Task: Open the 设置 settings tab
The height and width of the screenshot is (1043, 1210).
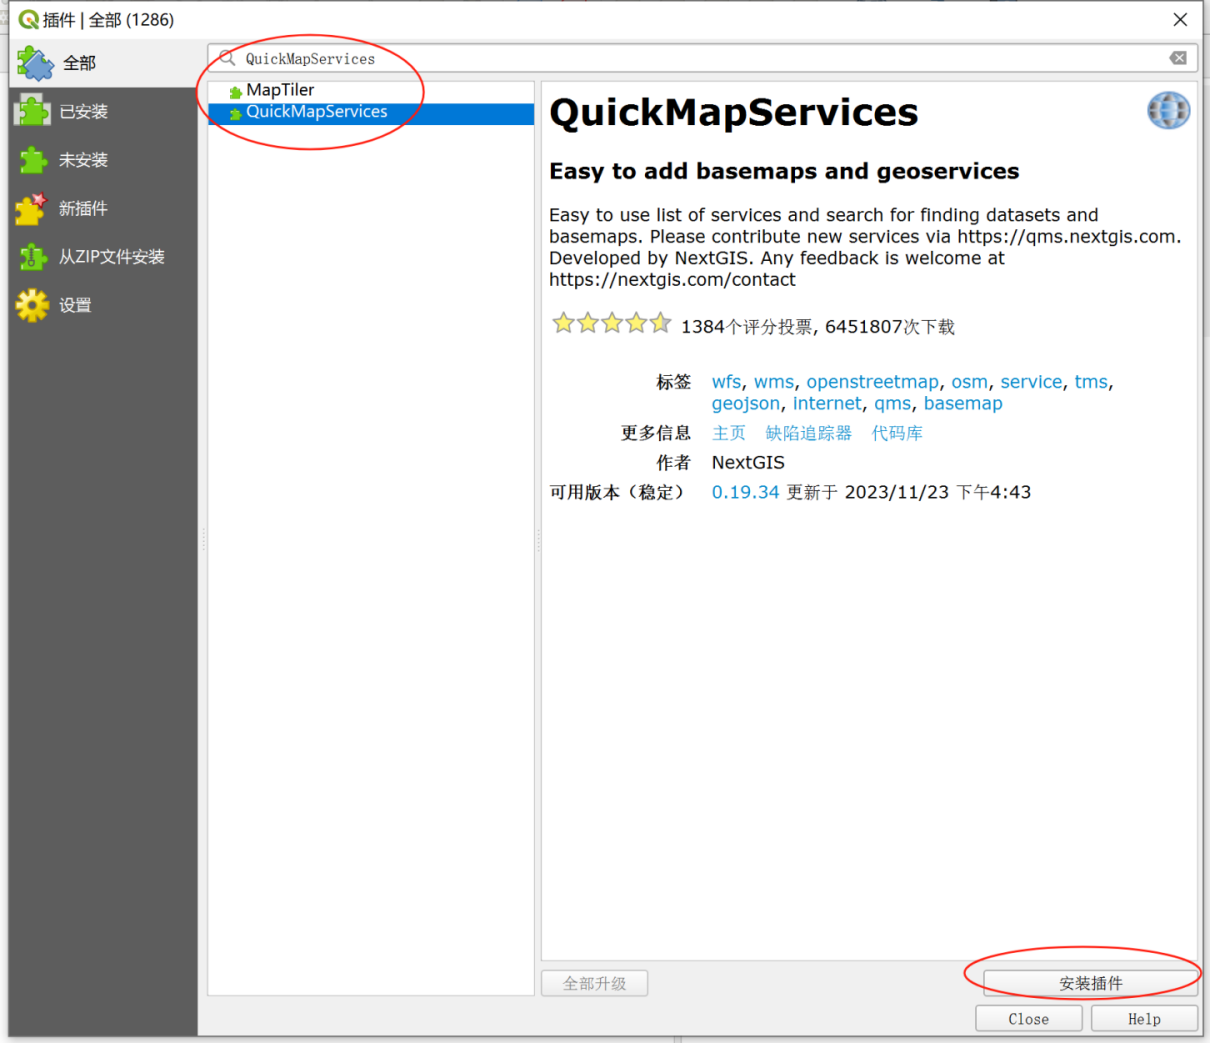Action: tap(103, 305)
